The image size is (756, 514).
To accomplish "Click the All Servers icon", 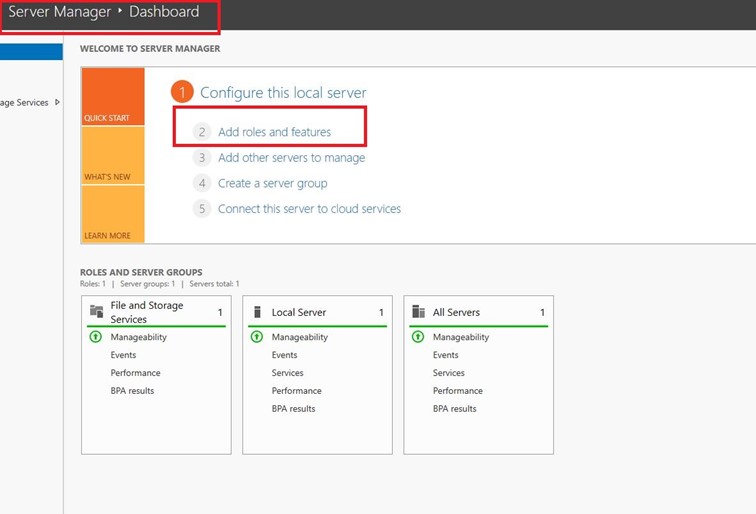I will coord(418,311).
